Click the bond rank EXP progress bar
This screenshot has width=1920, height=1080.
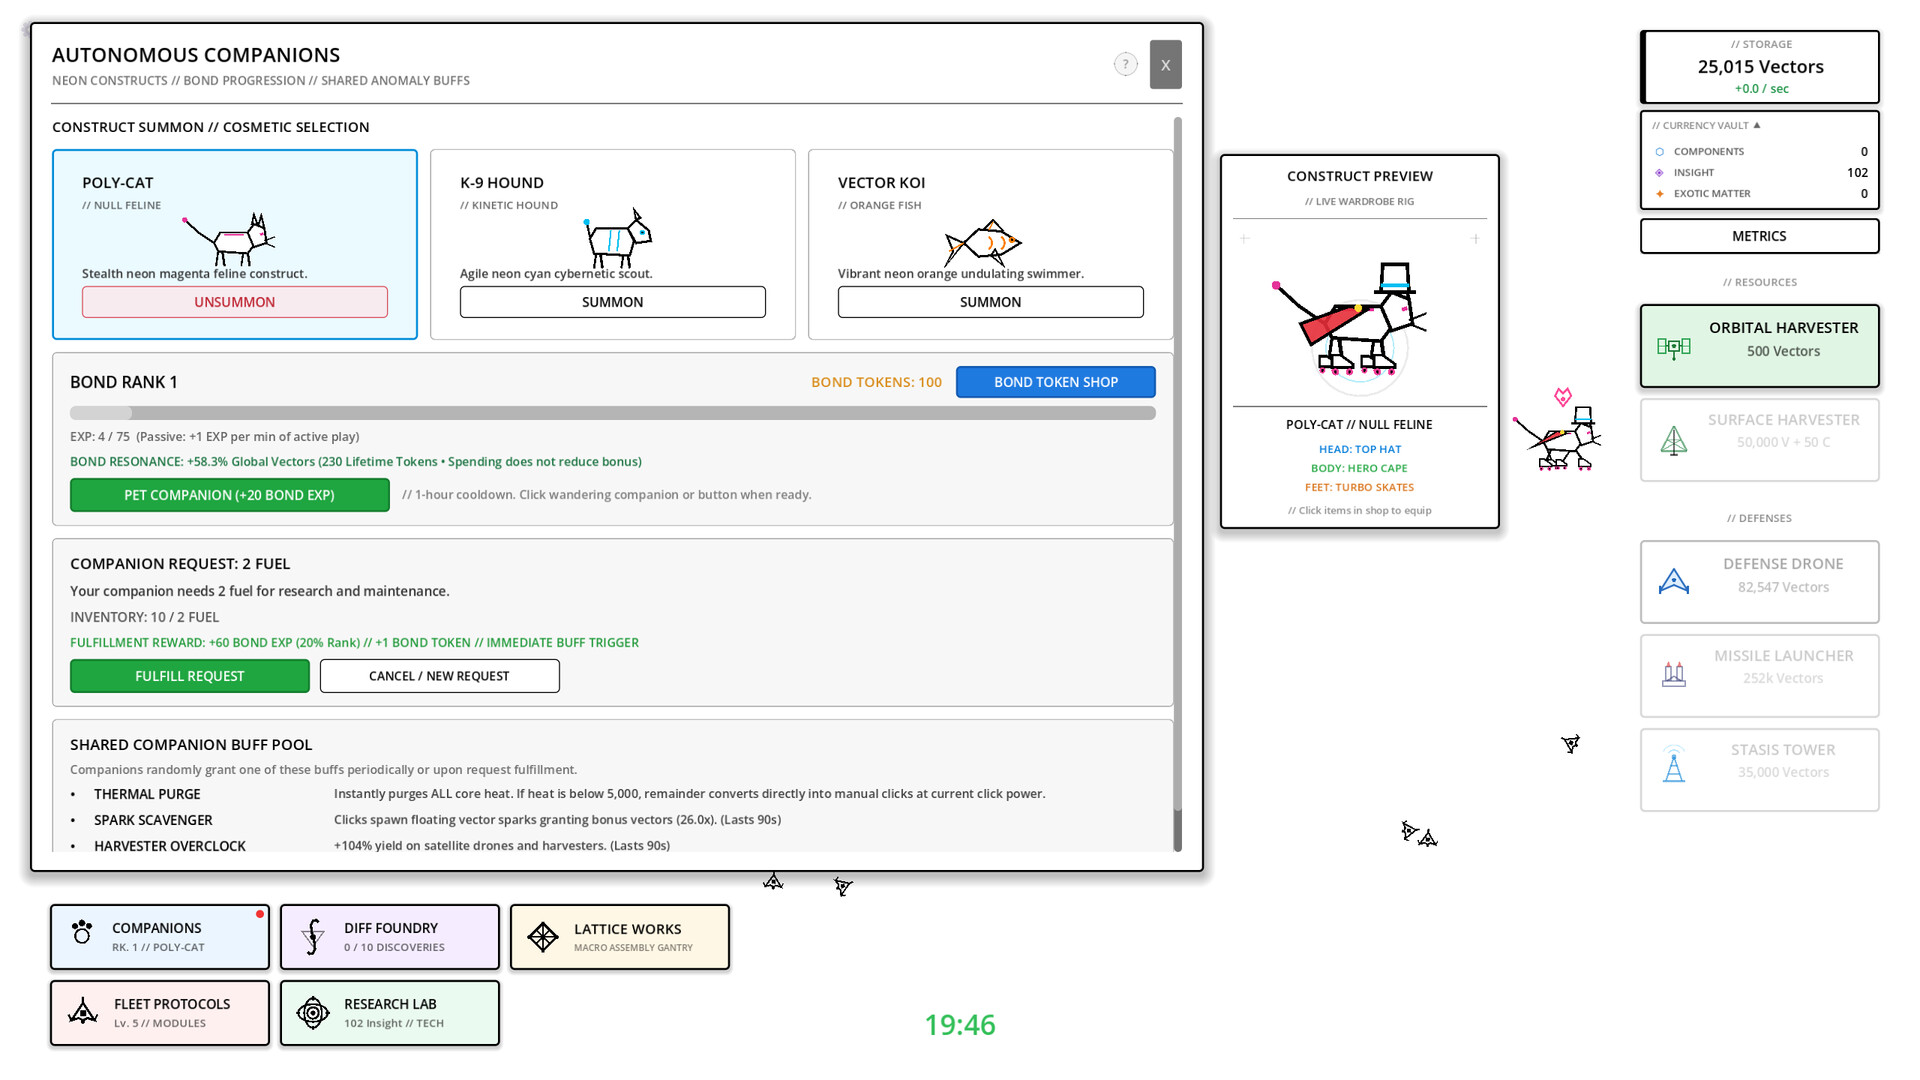coord(613,413)
